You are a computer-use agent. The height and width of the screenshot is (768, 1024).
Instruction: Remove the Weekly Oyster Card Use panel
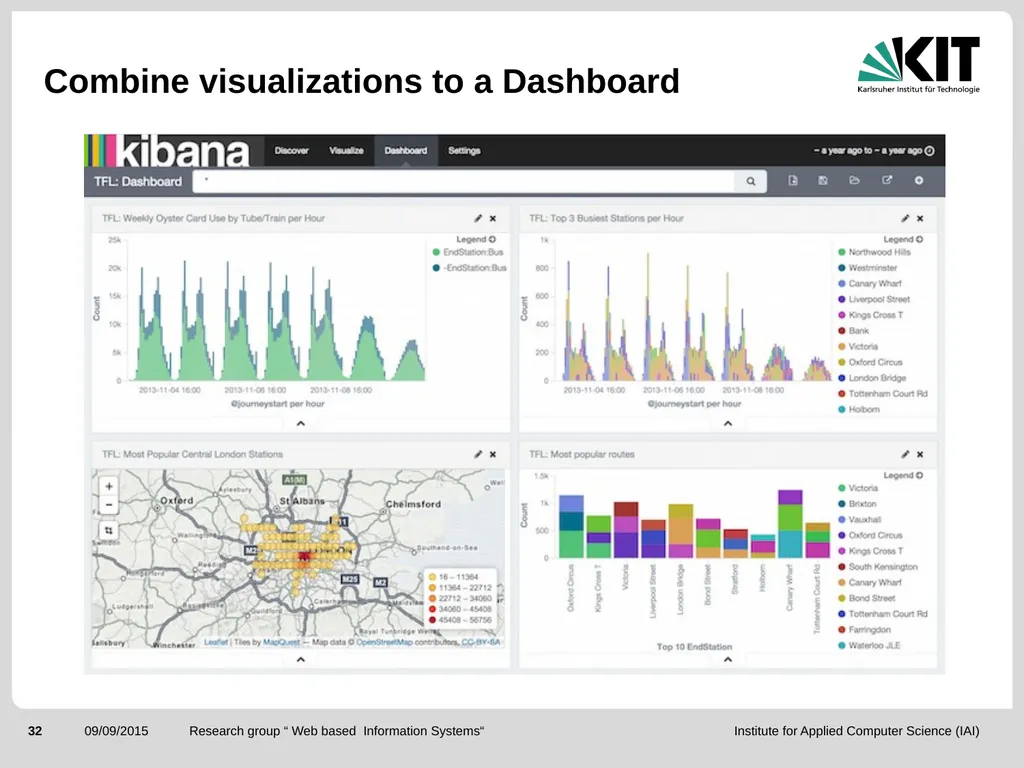click(x=493, y=218)
